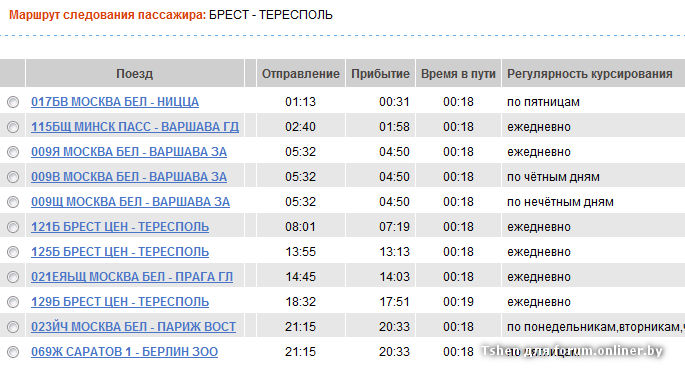Click the Время в пути column header
The image size is (685, 374).
tap(458, 73)
